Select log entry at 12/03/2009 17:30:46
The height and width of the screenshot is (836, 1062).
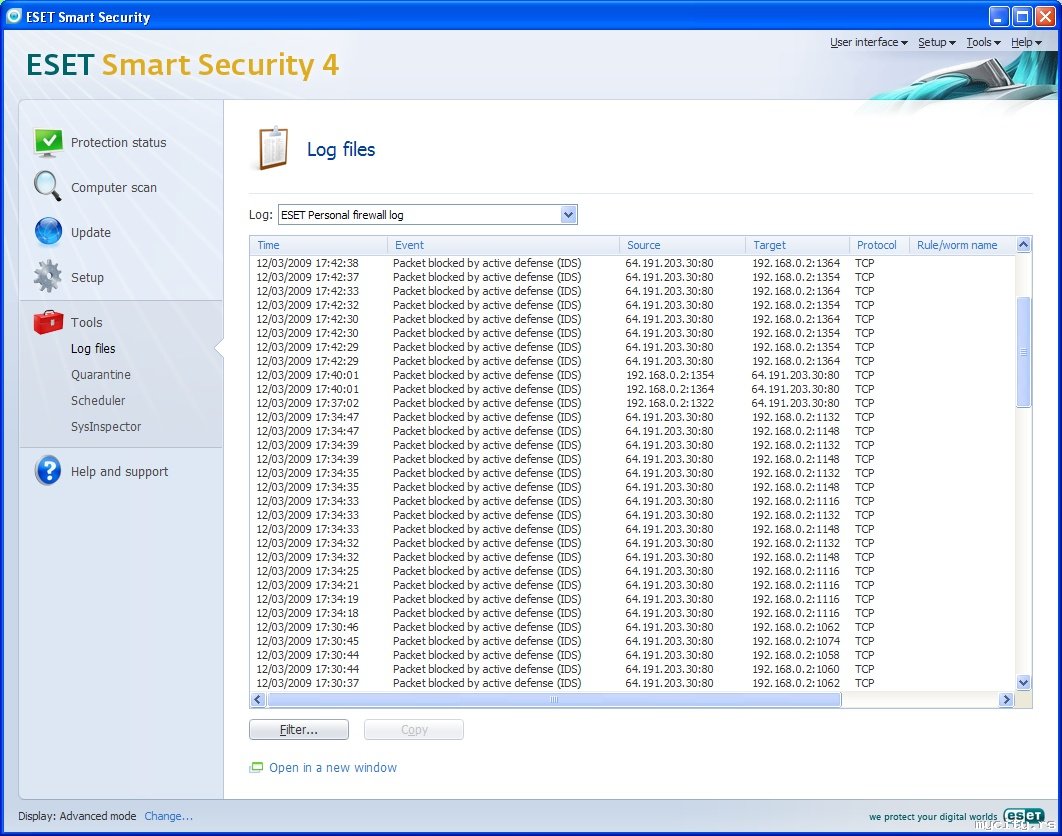click(633, 627)
